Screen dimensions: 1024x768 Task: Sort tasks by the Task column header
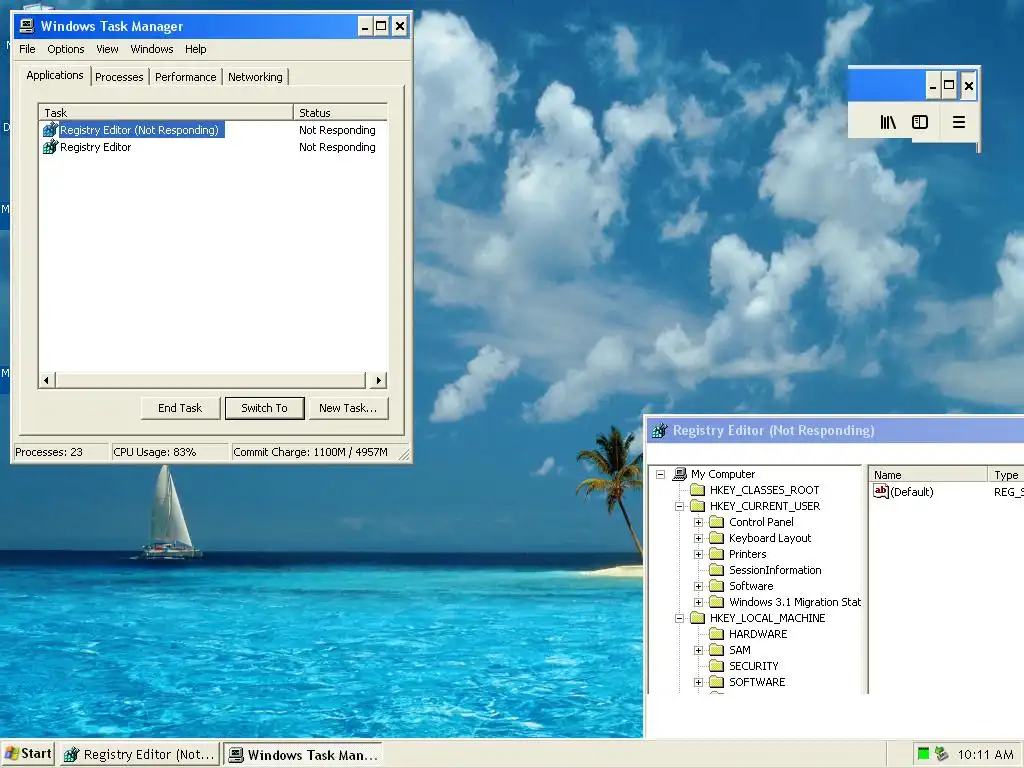coord(166,112)
